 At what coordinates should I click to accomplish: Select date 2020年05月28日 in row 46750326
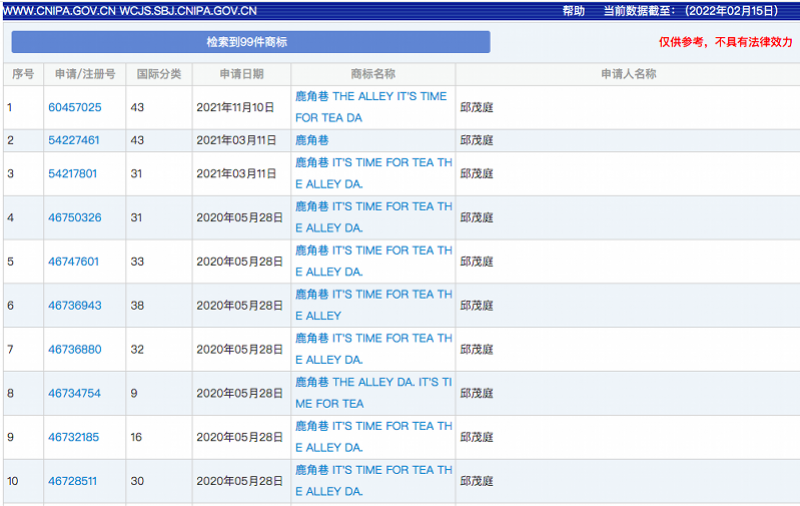click(240, 217)
